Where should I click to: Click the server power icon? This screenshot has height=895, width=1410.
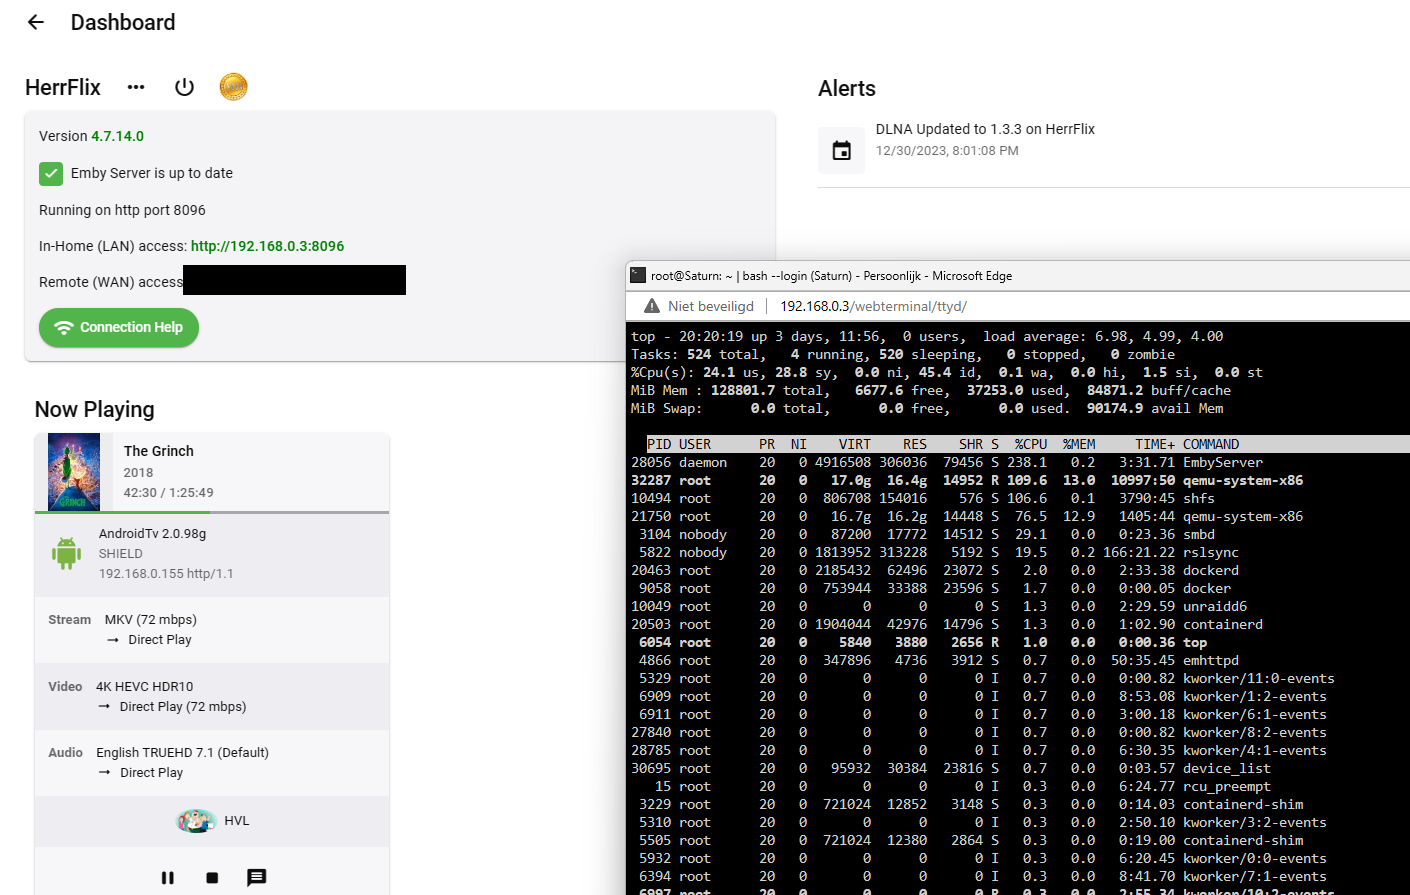(x=184, y=87)
